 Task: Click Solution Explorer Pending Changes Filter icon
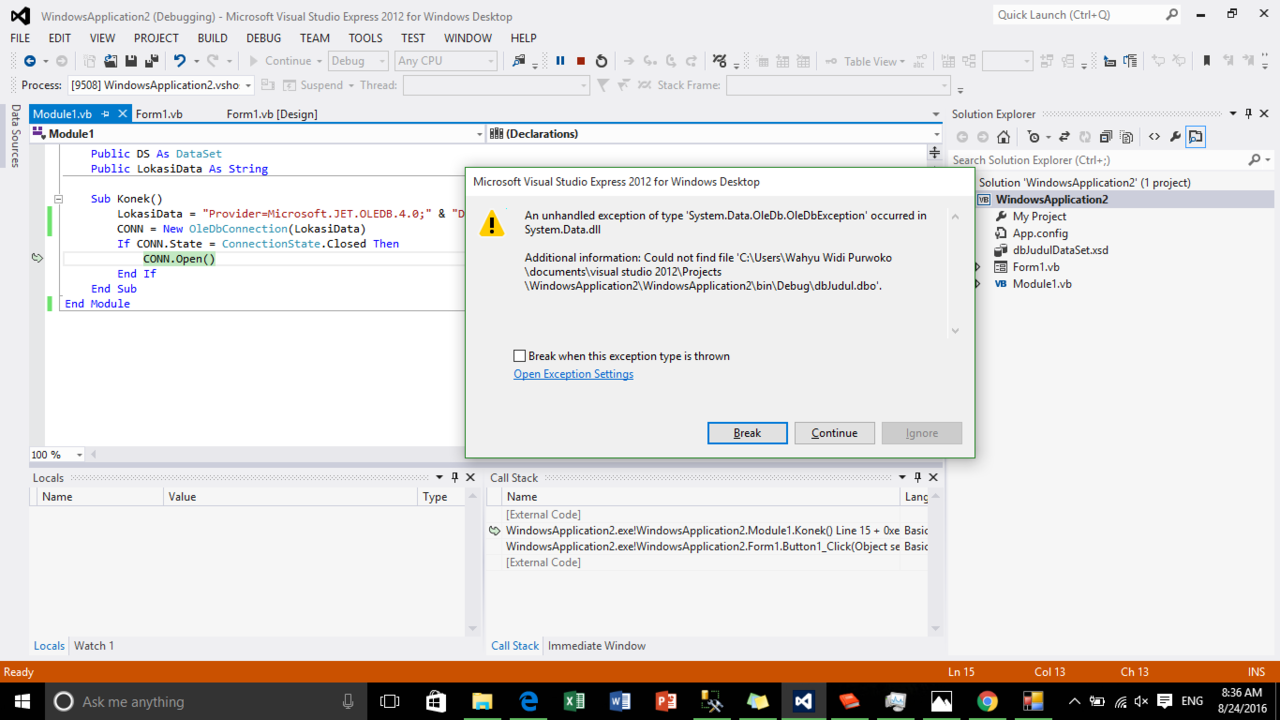1034,137
